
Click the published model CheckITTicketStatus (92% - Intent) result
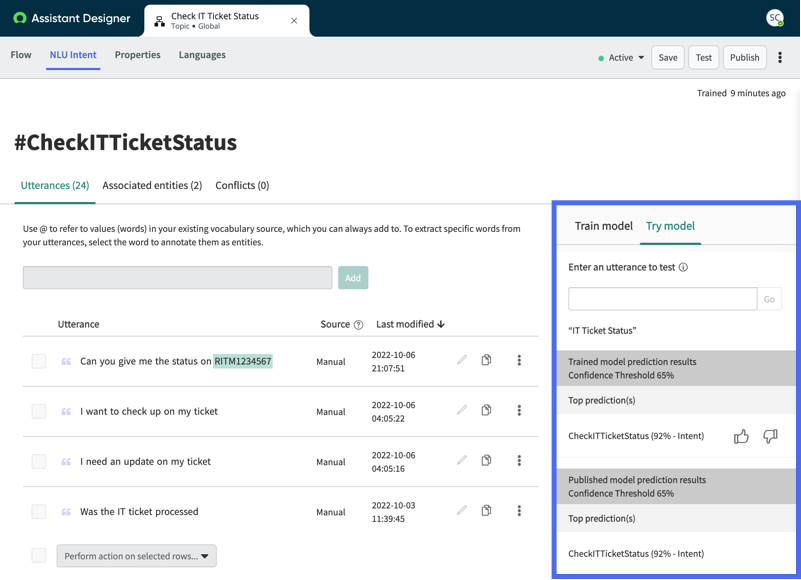(x=636, y=554)
